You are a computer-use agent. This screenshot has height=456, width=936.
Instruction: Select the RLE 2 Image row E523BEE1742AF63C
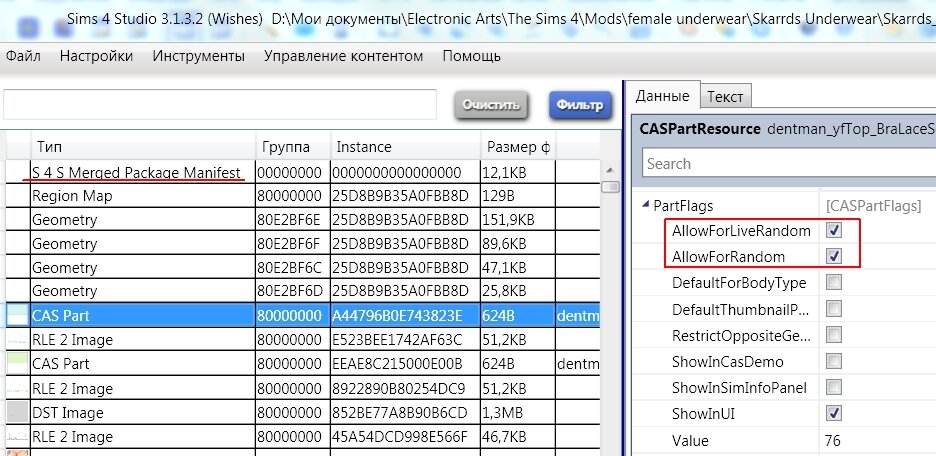pos(303,340)
